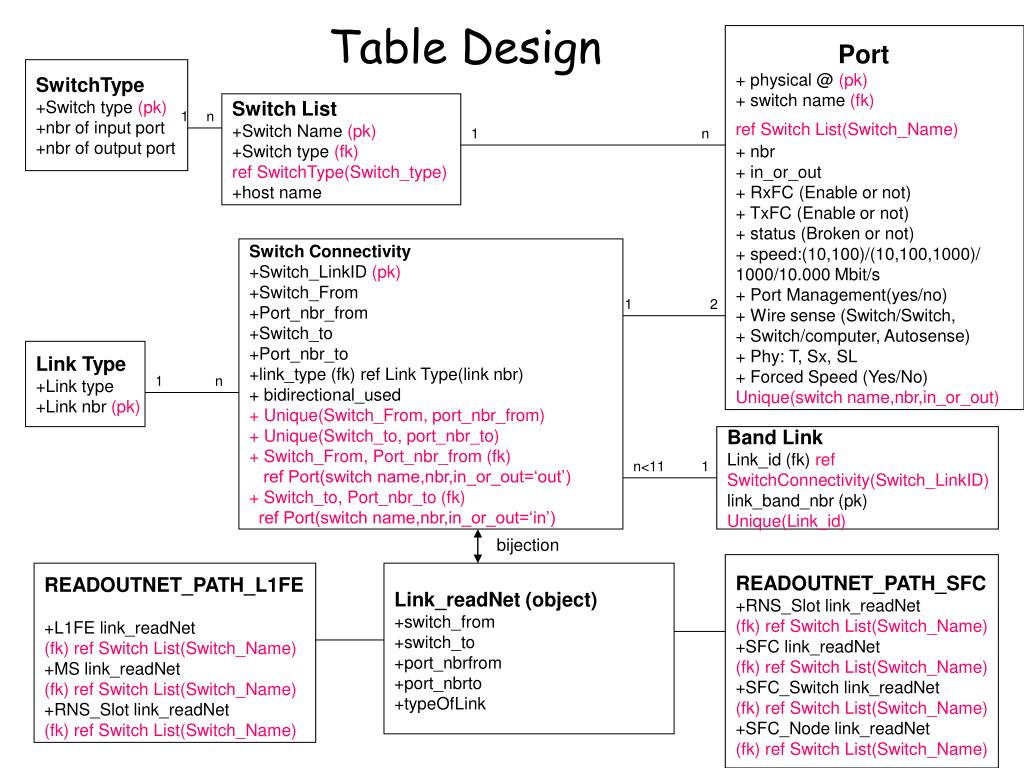Click '+Switch_LinkID (pk)' line
This screenshot has height=768, width=1024.
[325, 272]
